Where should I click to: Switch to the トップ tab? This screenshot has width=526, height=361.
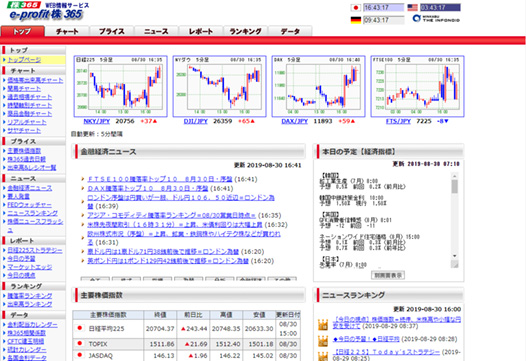(x=22, y=31)
